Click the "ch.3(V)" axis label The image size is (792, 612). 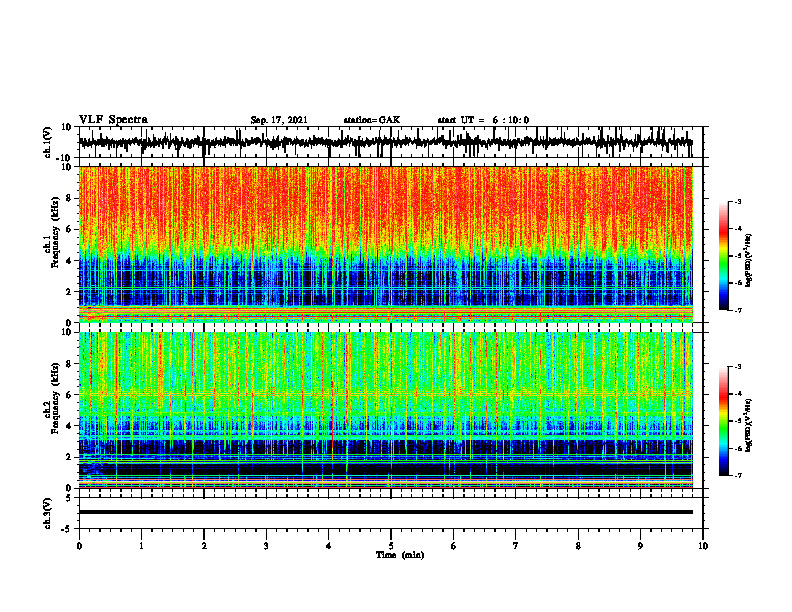(x=48, y=513)
